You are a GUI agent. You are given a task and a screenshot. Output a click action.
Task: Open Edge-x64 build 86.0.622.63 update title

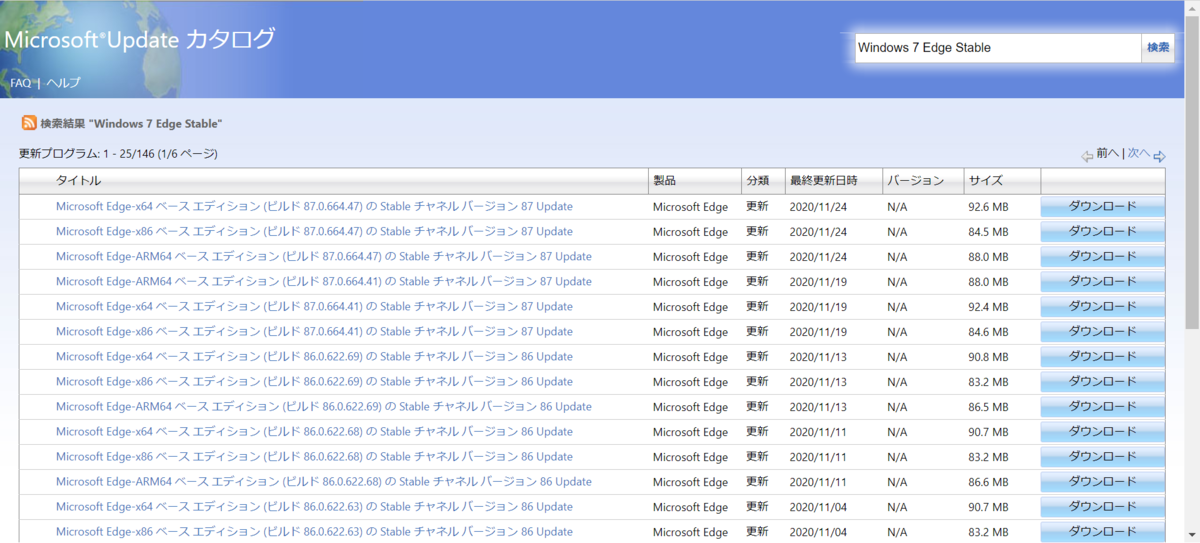(314, 507)
